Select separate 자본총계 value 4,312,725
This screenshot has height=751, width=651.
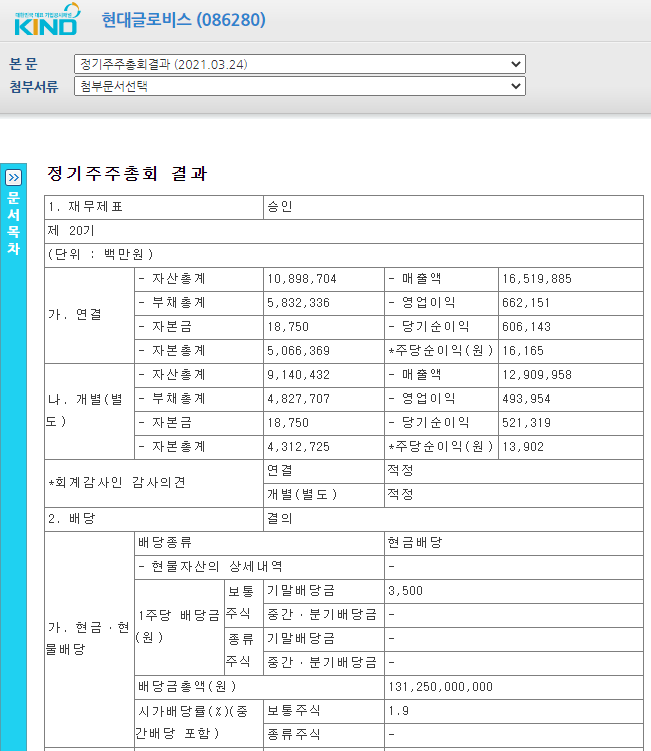coord(298,447)
